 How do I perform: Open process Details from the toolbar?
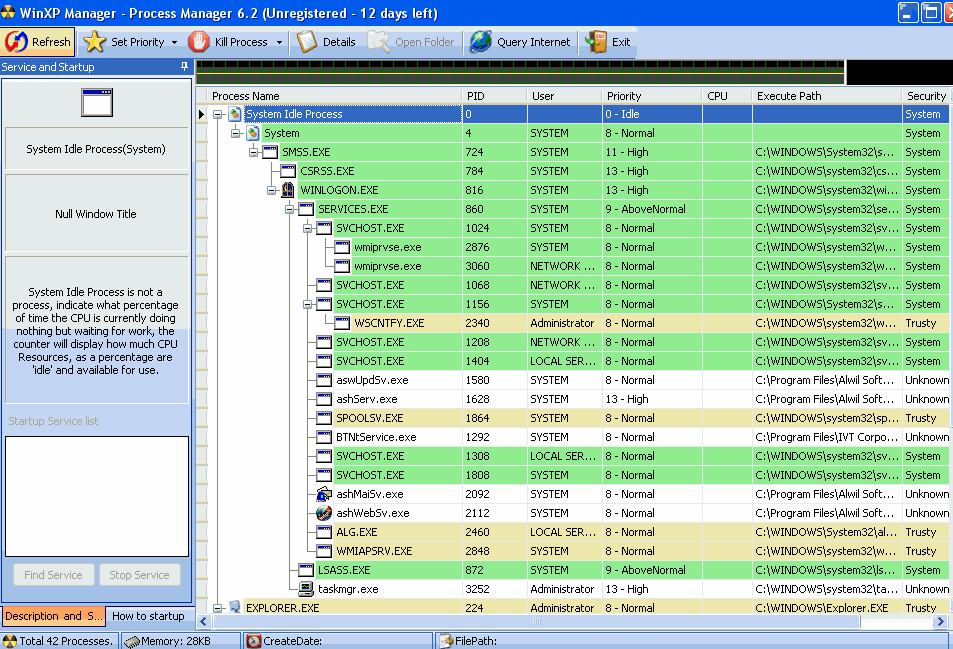coord(326,42)
